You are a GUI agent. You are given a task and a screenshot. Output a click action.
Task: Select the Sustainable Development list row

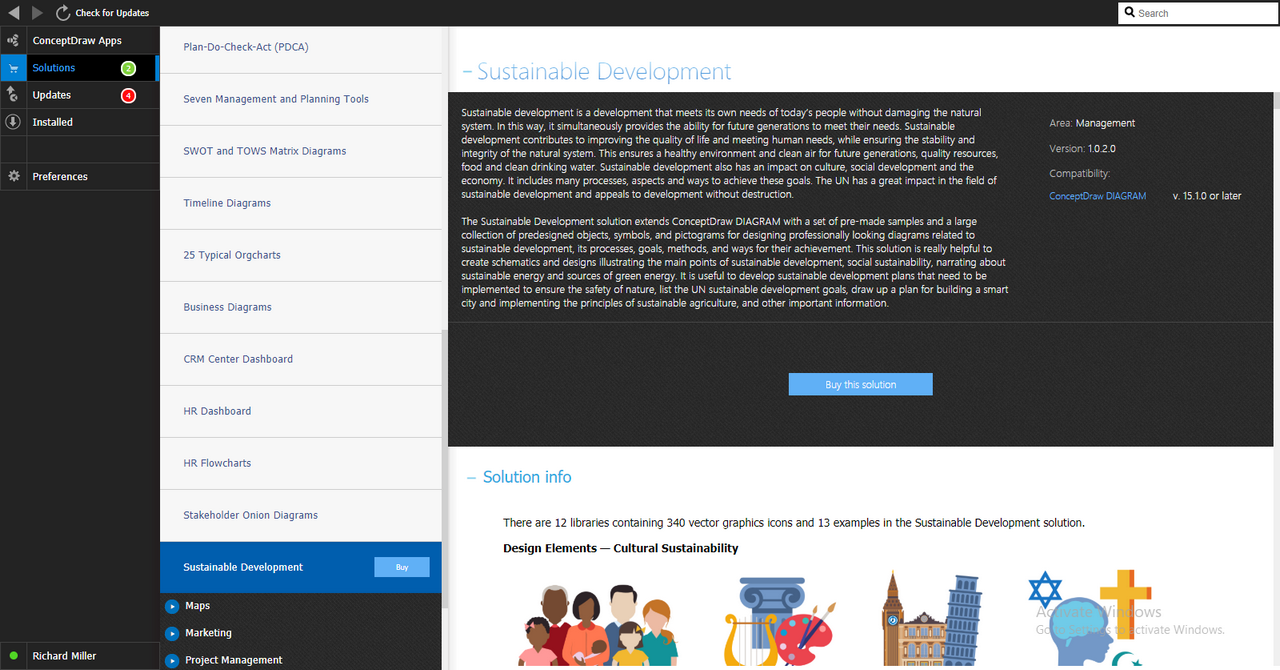pos(301,567)
